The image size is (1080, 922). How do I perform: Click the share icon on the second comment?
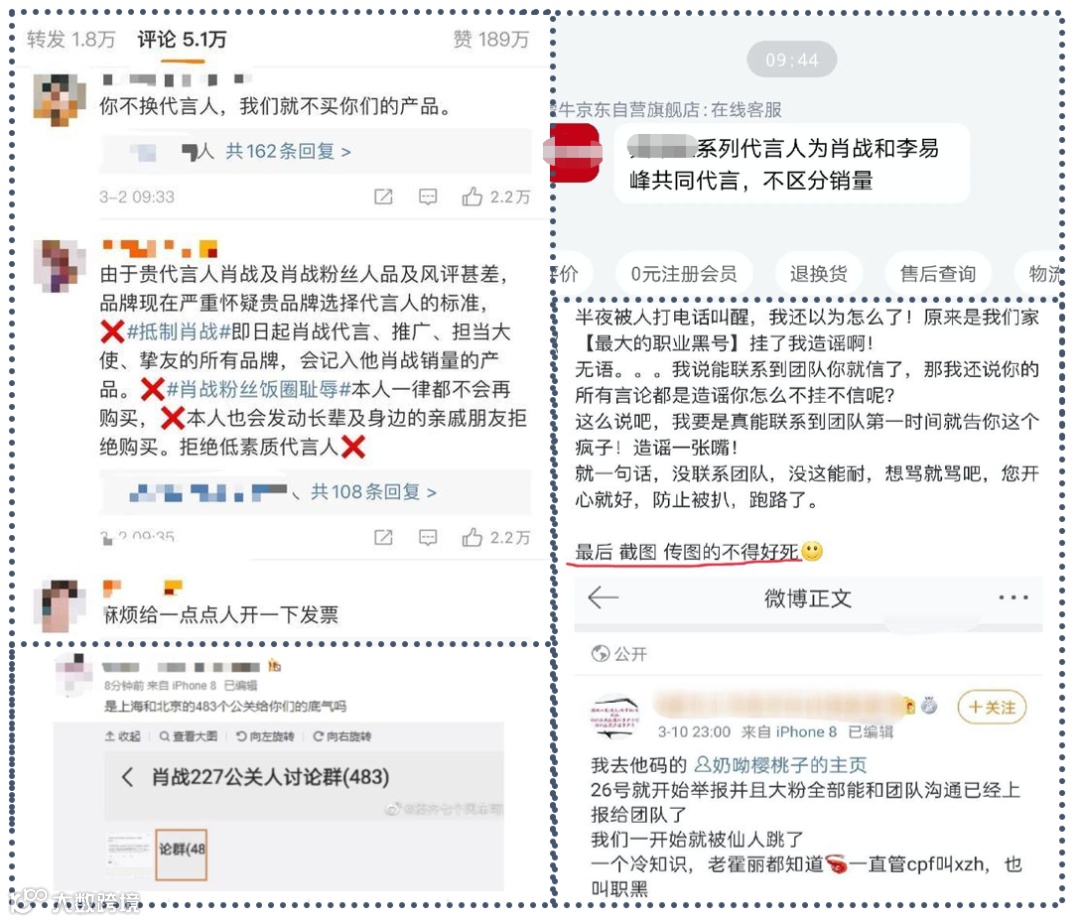384,537
